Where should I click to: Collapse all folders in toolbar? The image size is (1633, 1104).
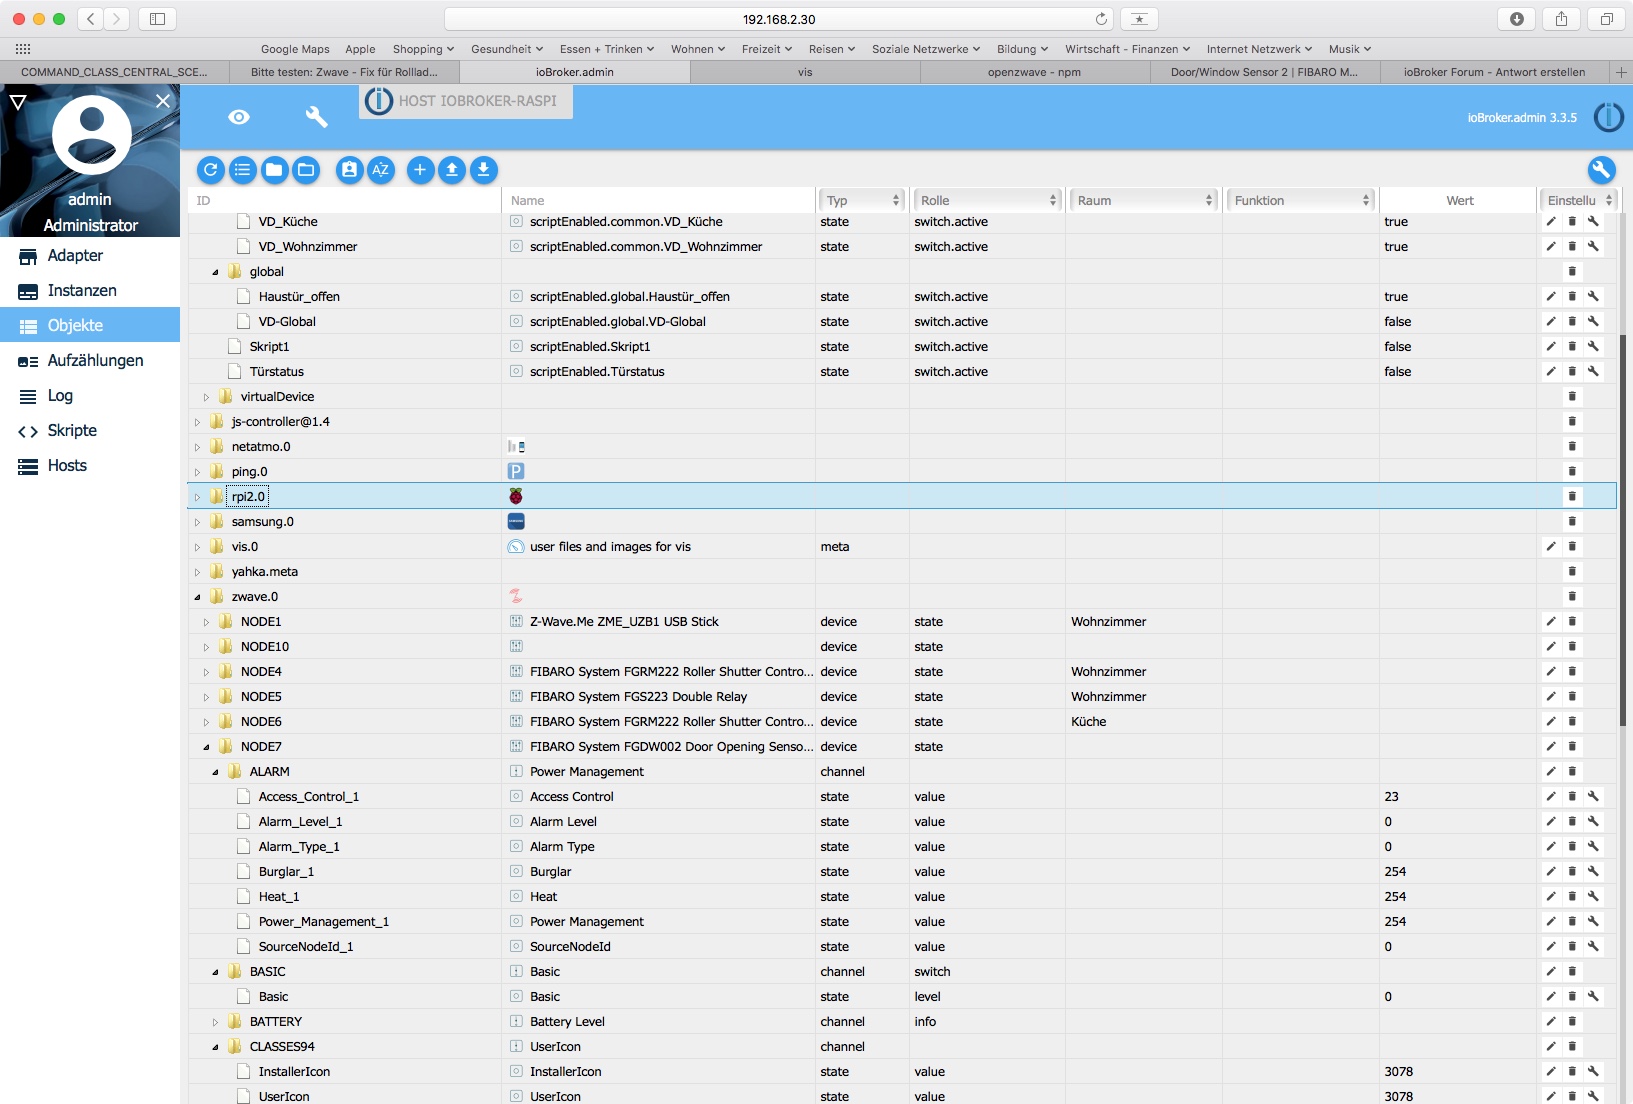point(274,170)
